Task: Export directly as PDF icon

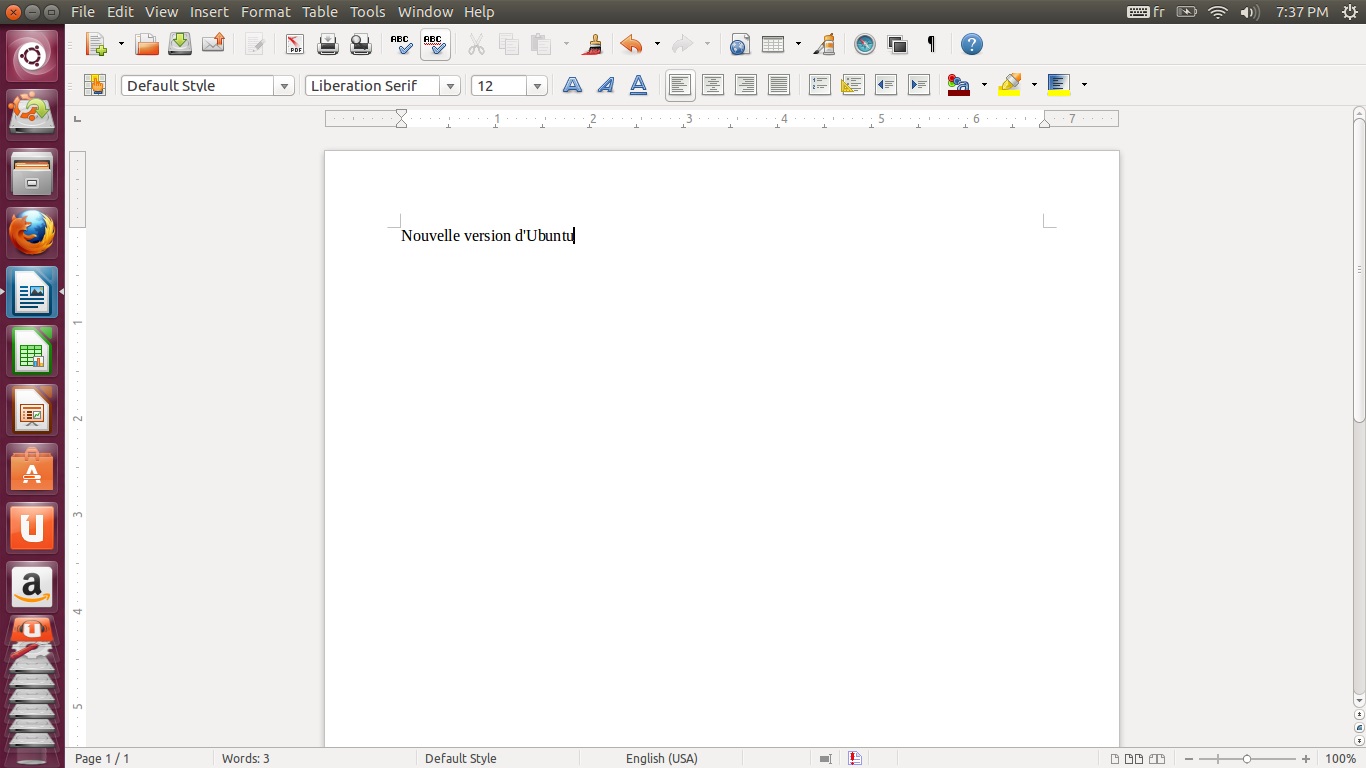Action: [295, 44]
